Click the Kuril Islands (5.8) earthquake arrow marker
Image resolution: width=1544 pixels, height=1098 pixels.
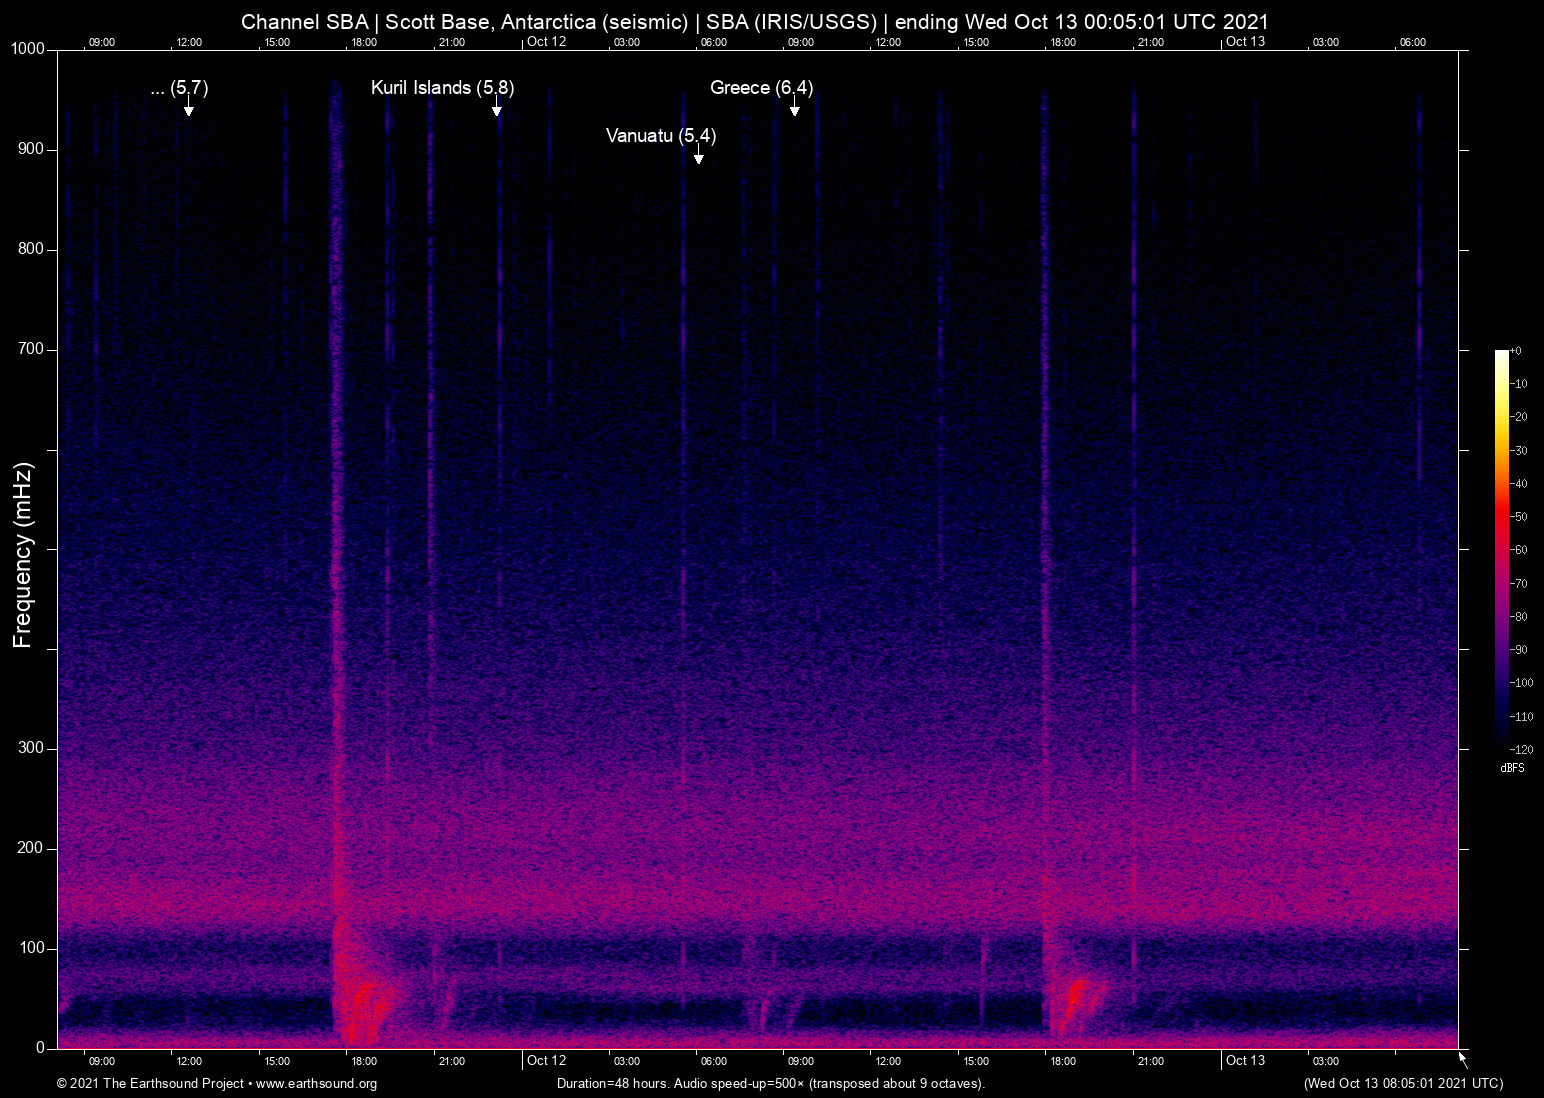click(x=498, y=110)
